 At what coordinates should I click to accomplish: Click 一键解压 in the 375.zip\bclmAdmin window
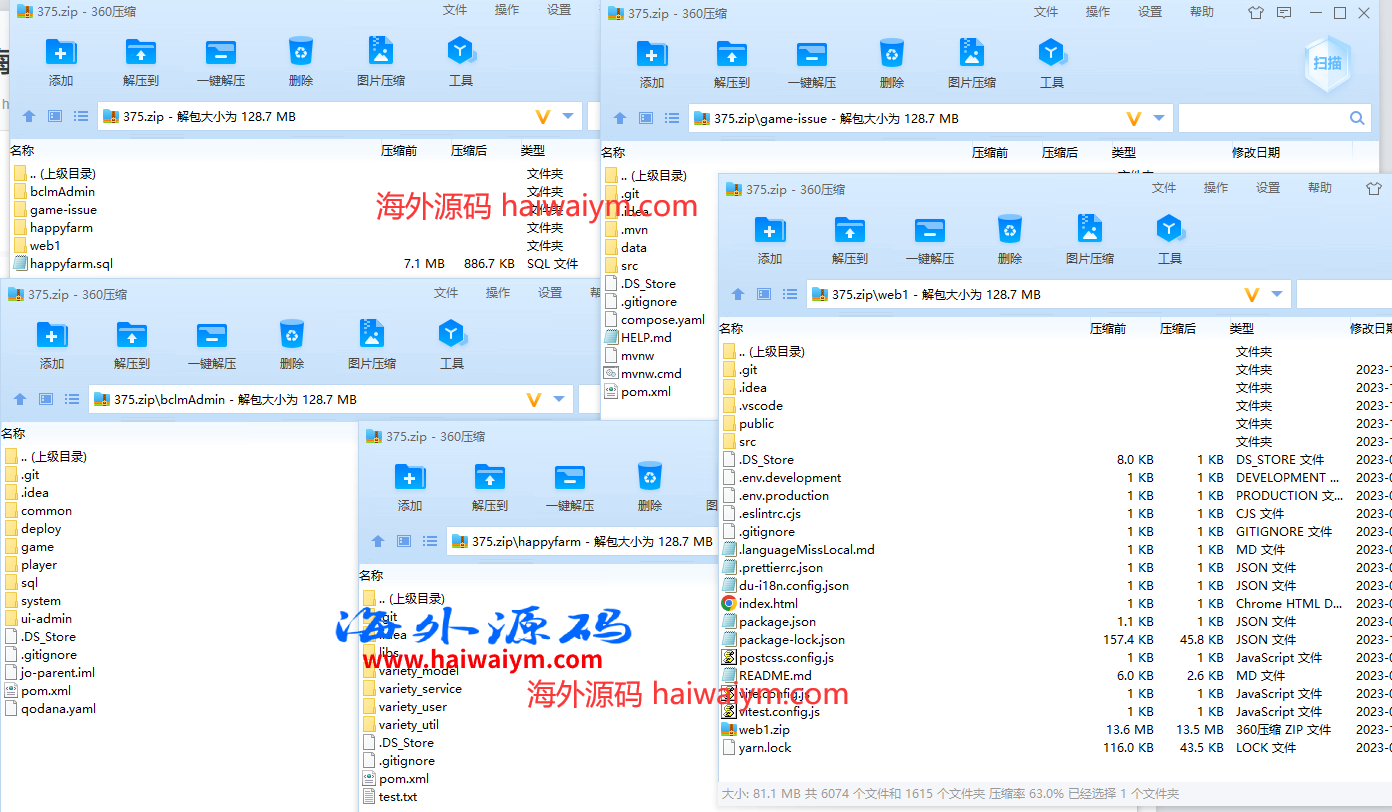(211, 344)
